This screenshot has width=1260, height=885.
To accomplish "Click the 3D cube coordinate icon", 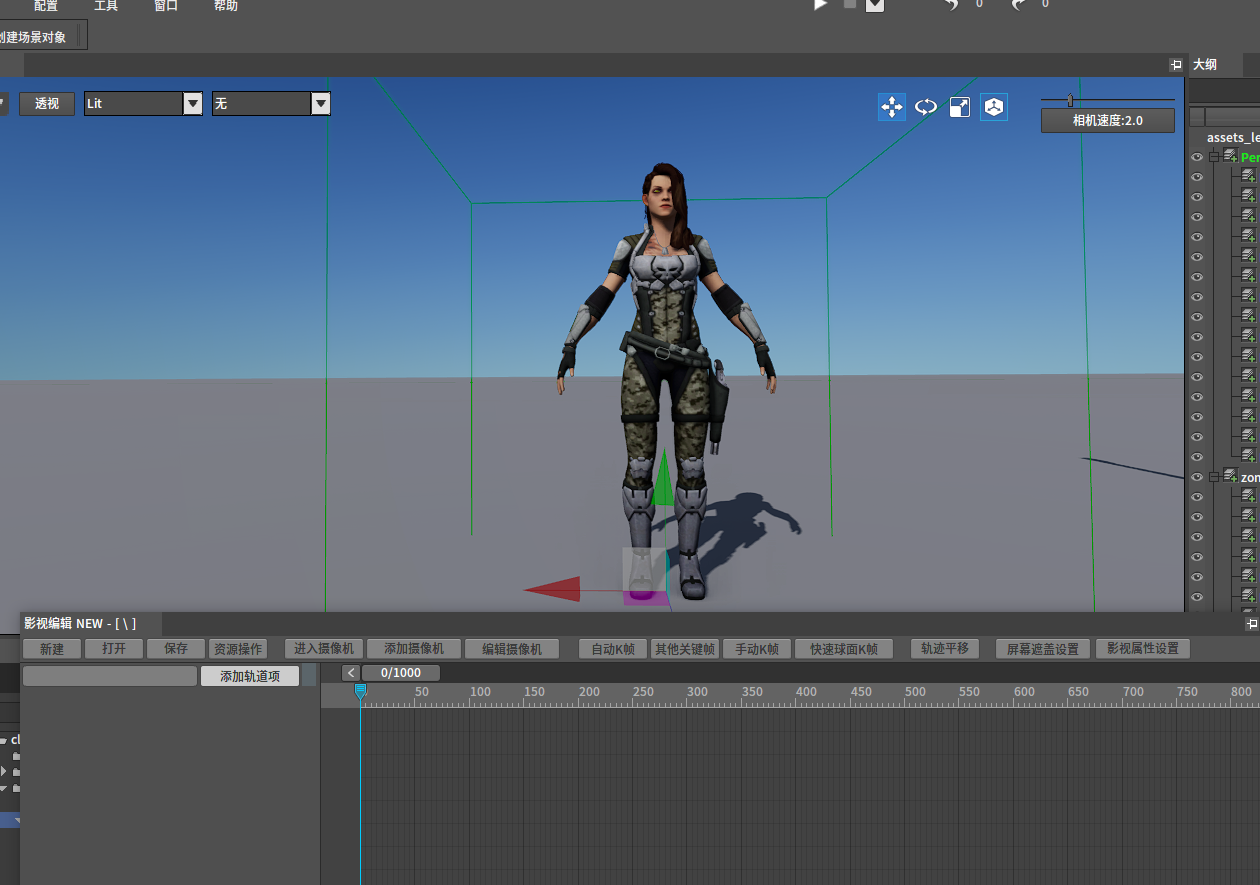I will (x=993, y=107).
